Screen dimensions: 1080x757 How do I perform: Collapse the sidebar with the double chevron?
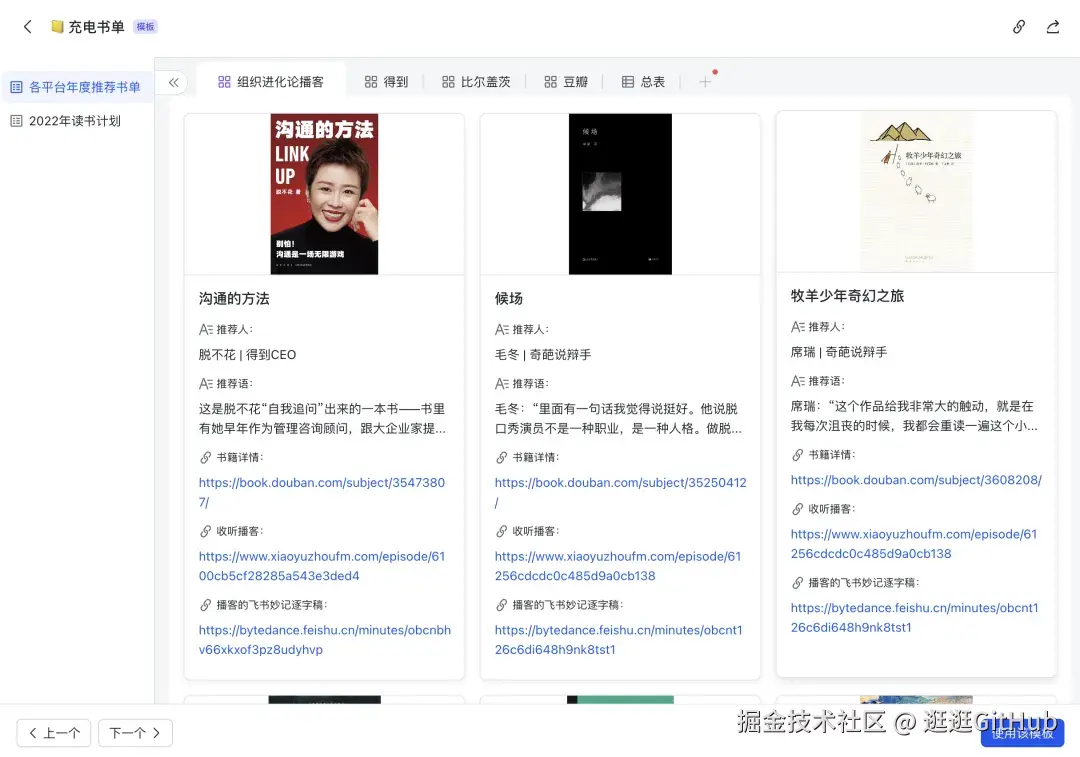(172, 83)
